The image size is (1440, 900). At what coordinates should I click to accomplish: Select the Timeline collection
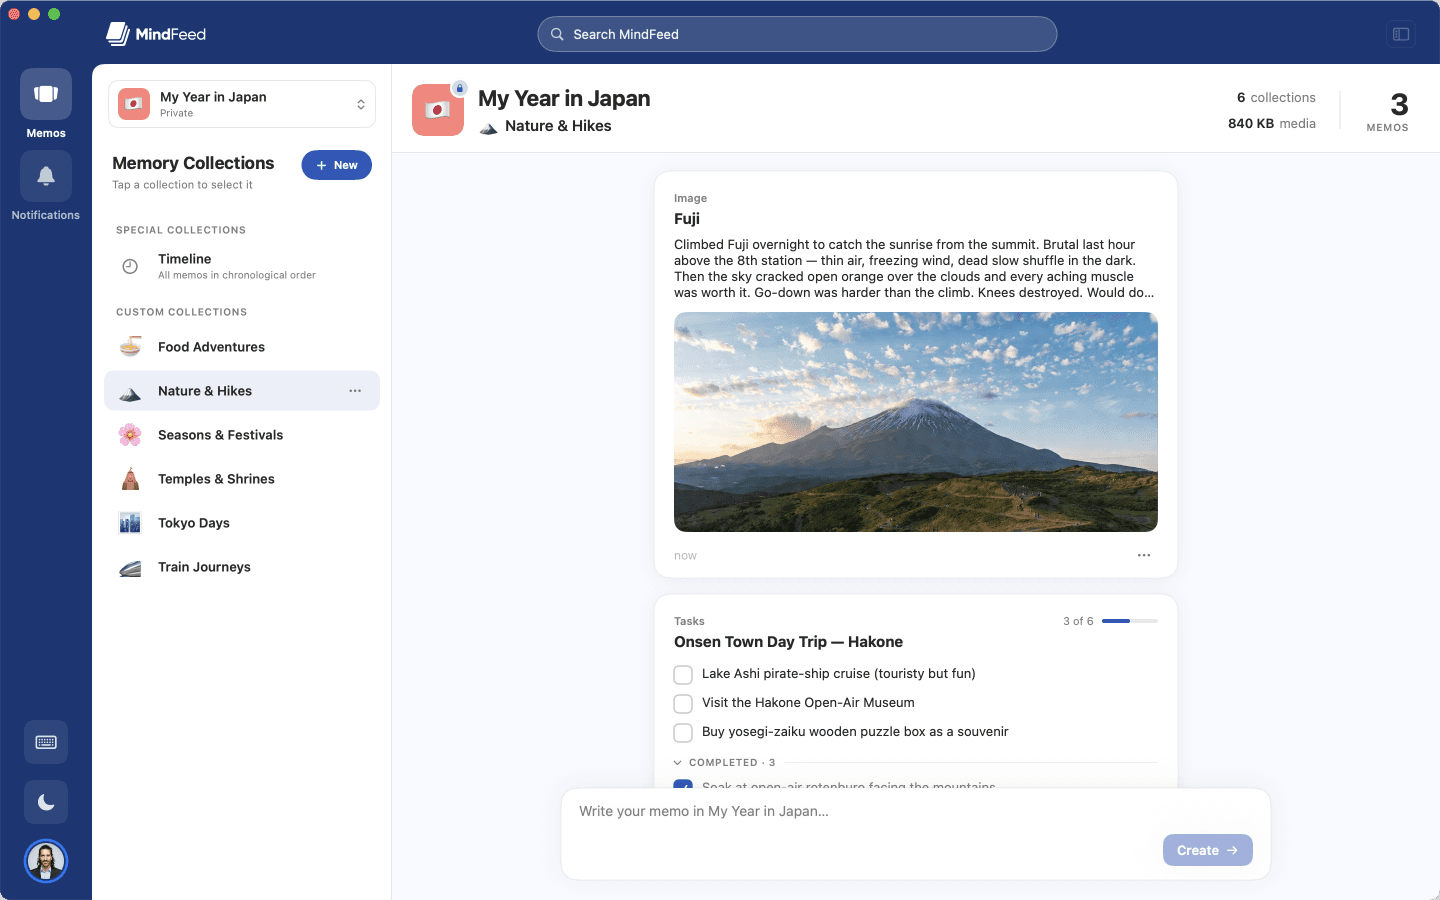(x=242, y=266)
